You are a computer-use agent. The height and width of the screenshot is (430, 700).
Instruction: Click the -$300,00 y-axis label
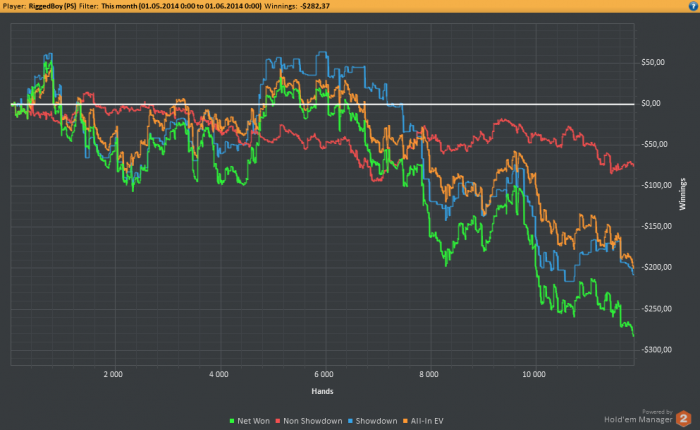tap(656, 350)
